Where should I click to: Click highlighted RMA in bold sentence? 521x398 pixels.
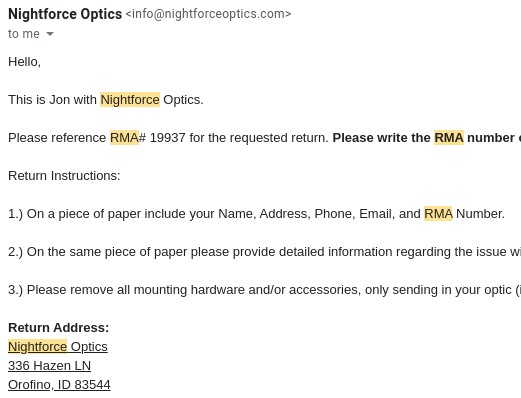click(449, 138)
